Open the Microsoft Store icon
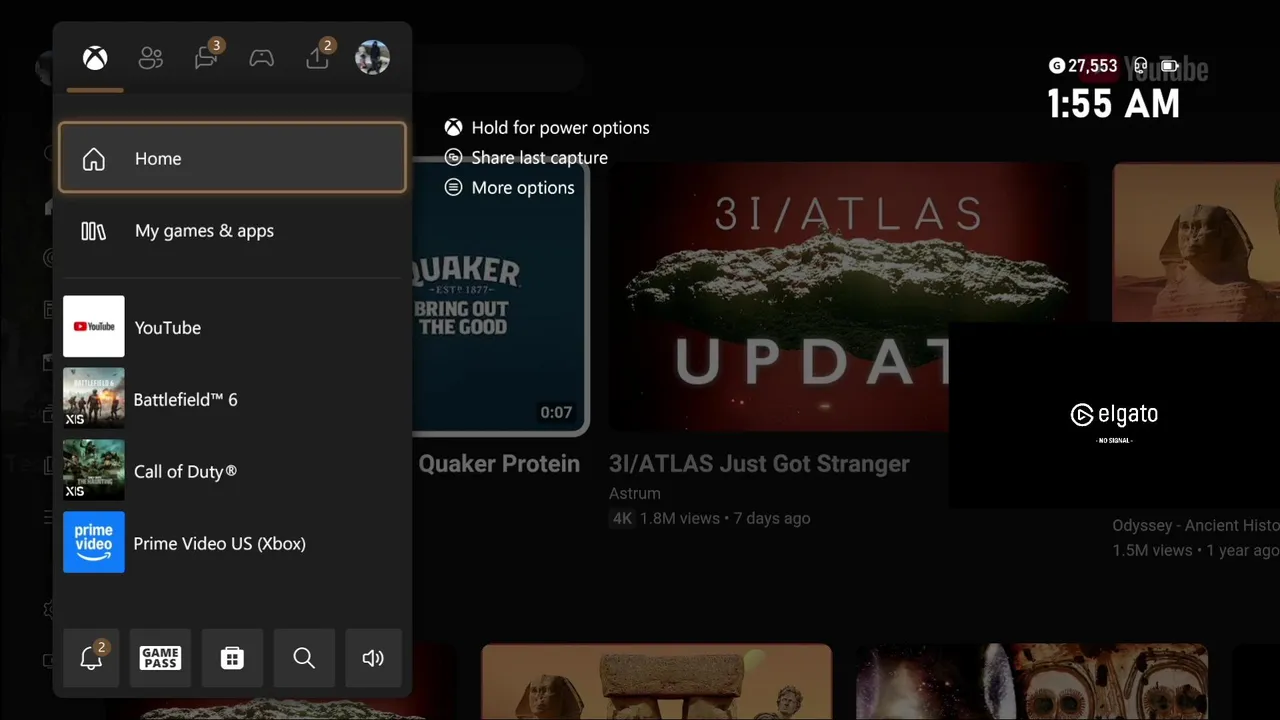The image size is (1280, 720). (232, 657)
